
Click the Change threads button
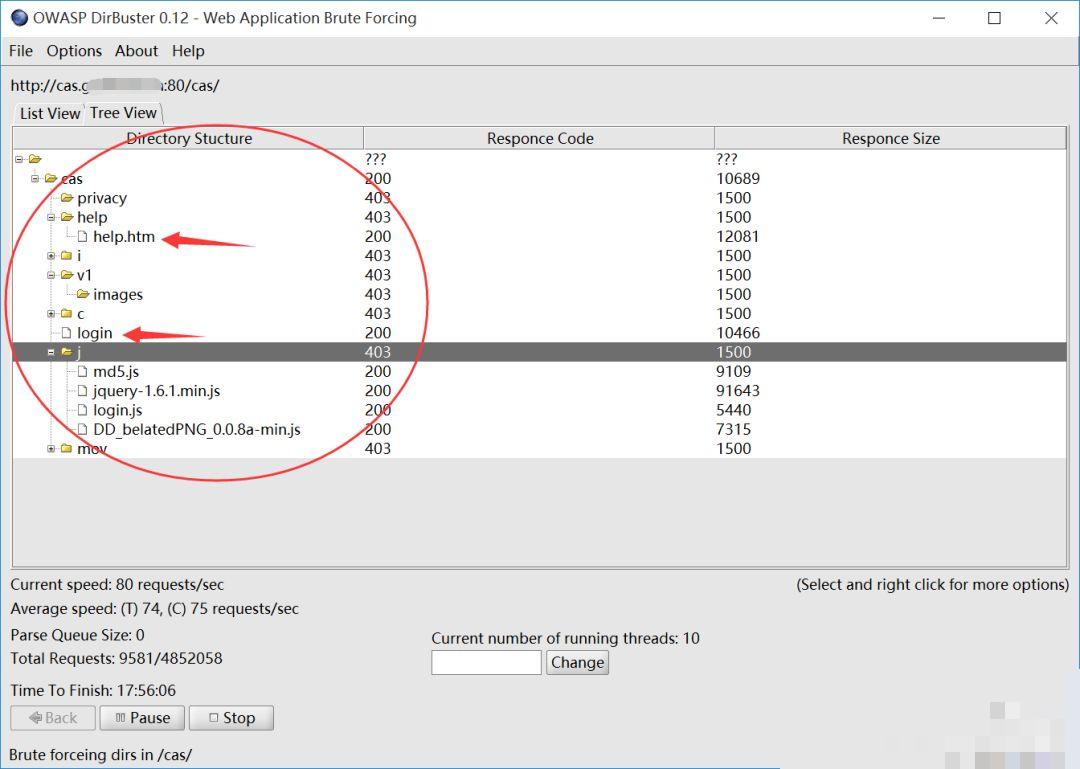tap(577, 662)
